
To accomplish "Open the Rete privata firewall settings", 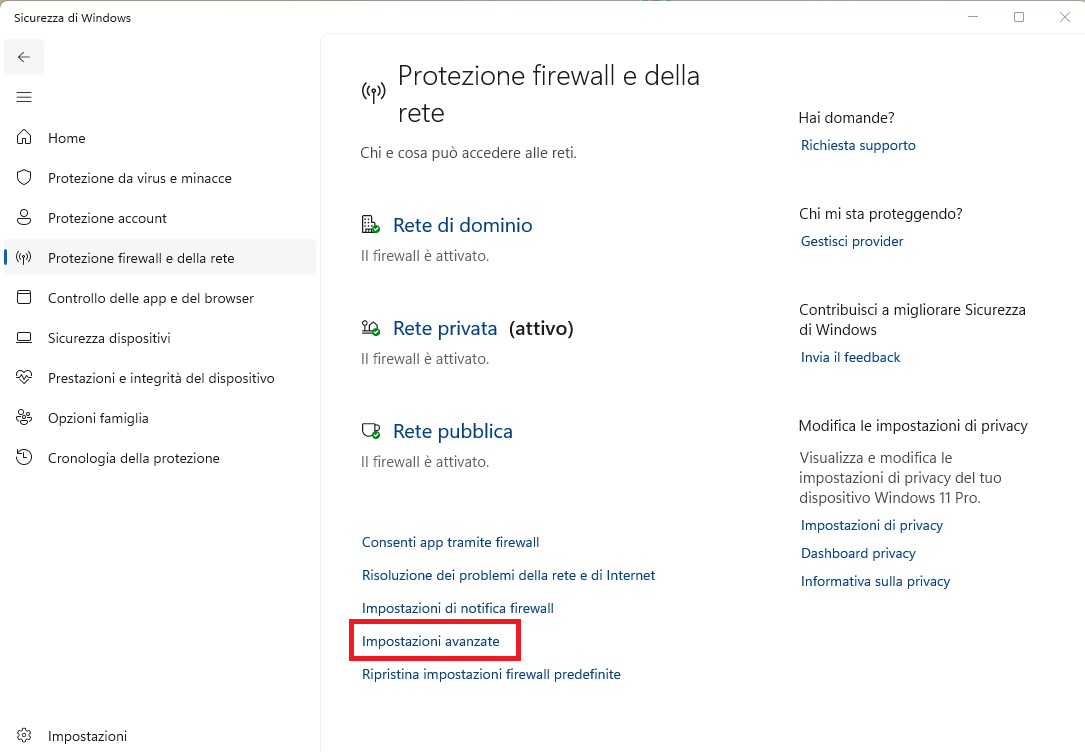I will click(x=445, y=328).
